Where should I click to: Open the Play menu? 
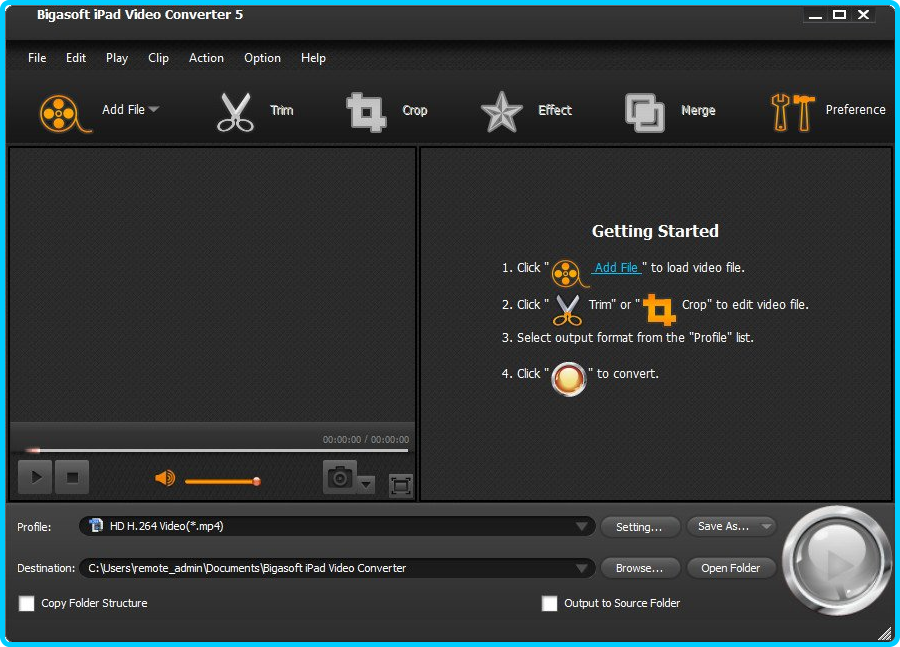coord(117,58)
